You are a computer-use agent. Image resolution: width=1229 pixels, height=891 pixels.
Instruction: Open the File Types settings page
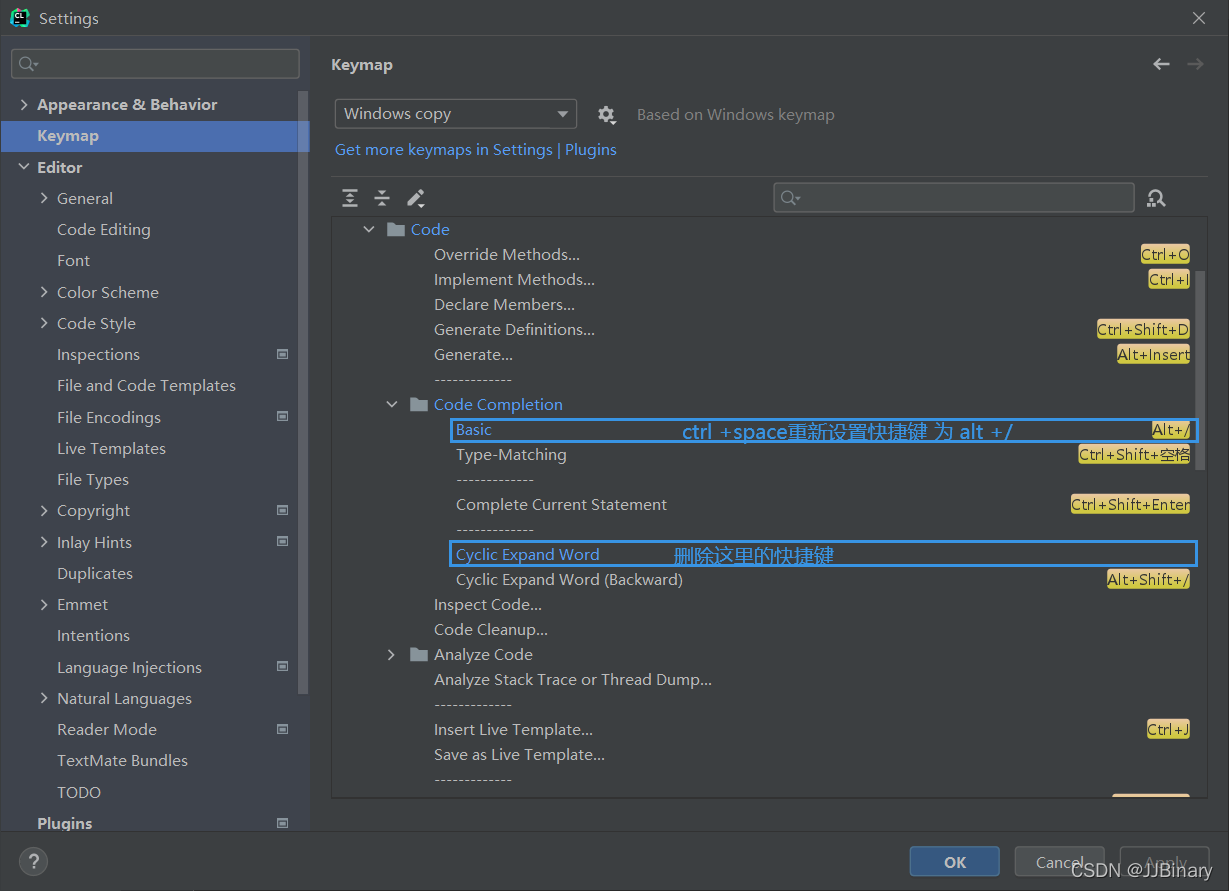click(x=93, y=479)
